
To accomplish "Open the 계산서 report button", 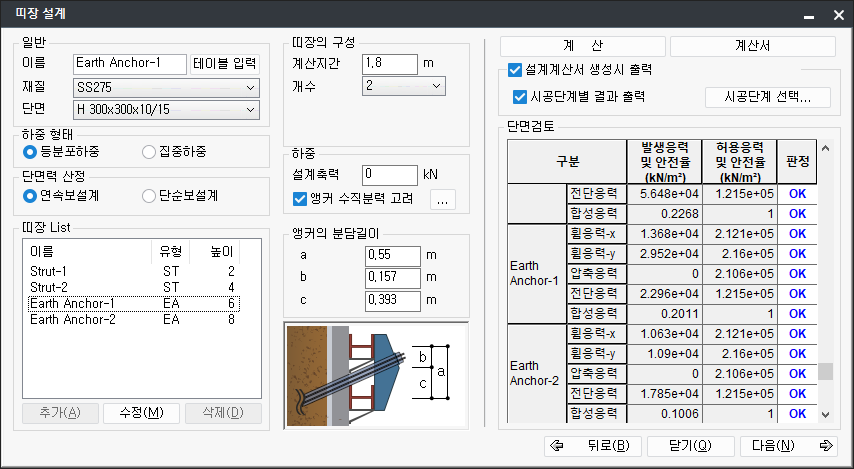I will tap(752, 46).
